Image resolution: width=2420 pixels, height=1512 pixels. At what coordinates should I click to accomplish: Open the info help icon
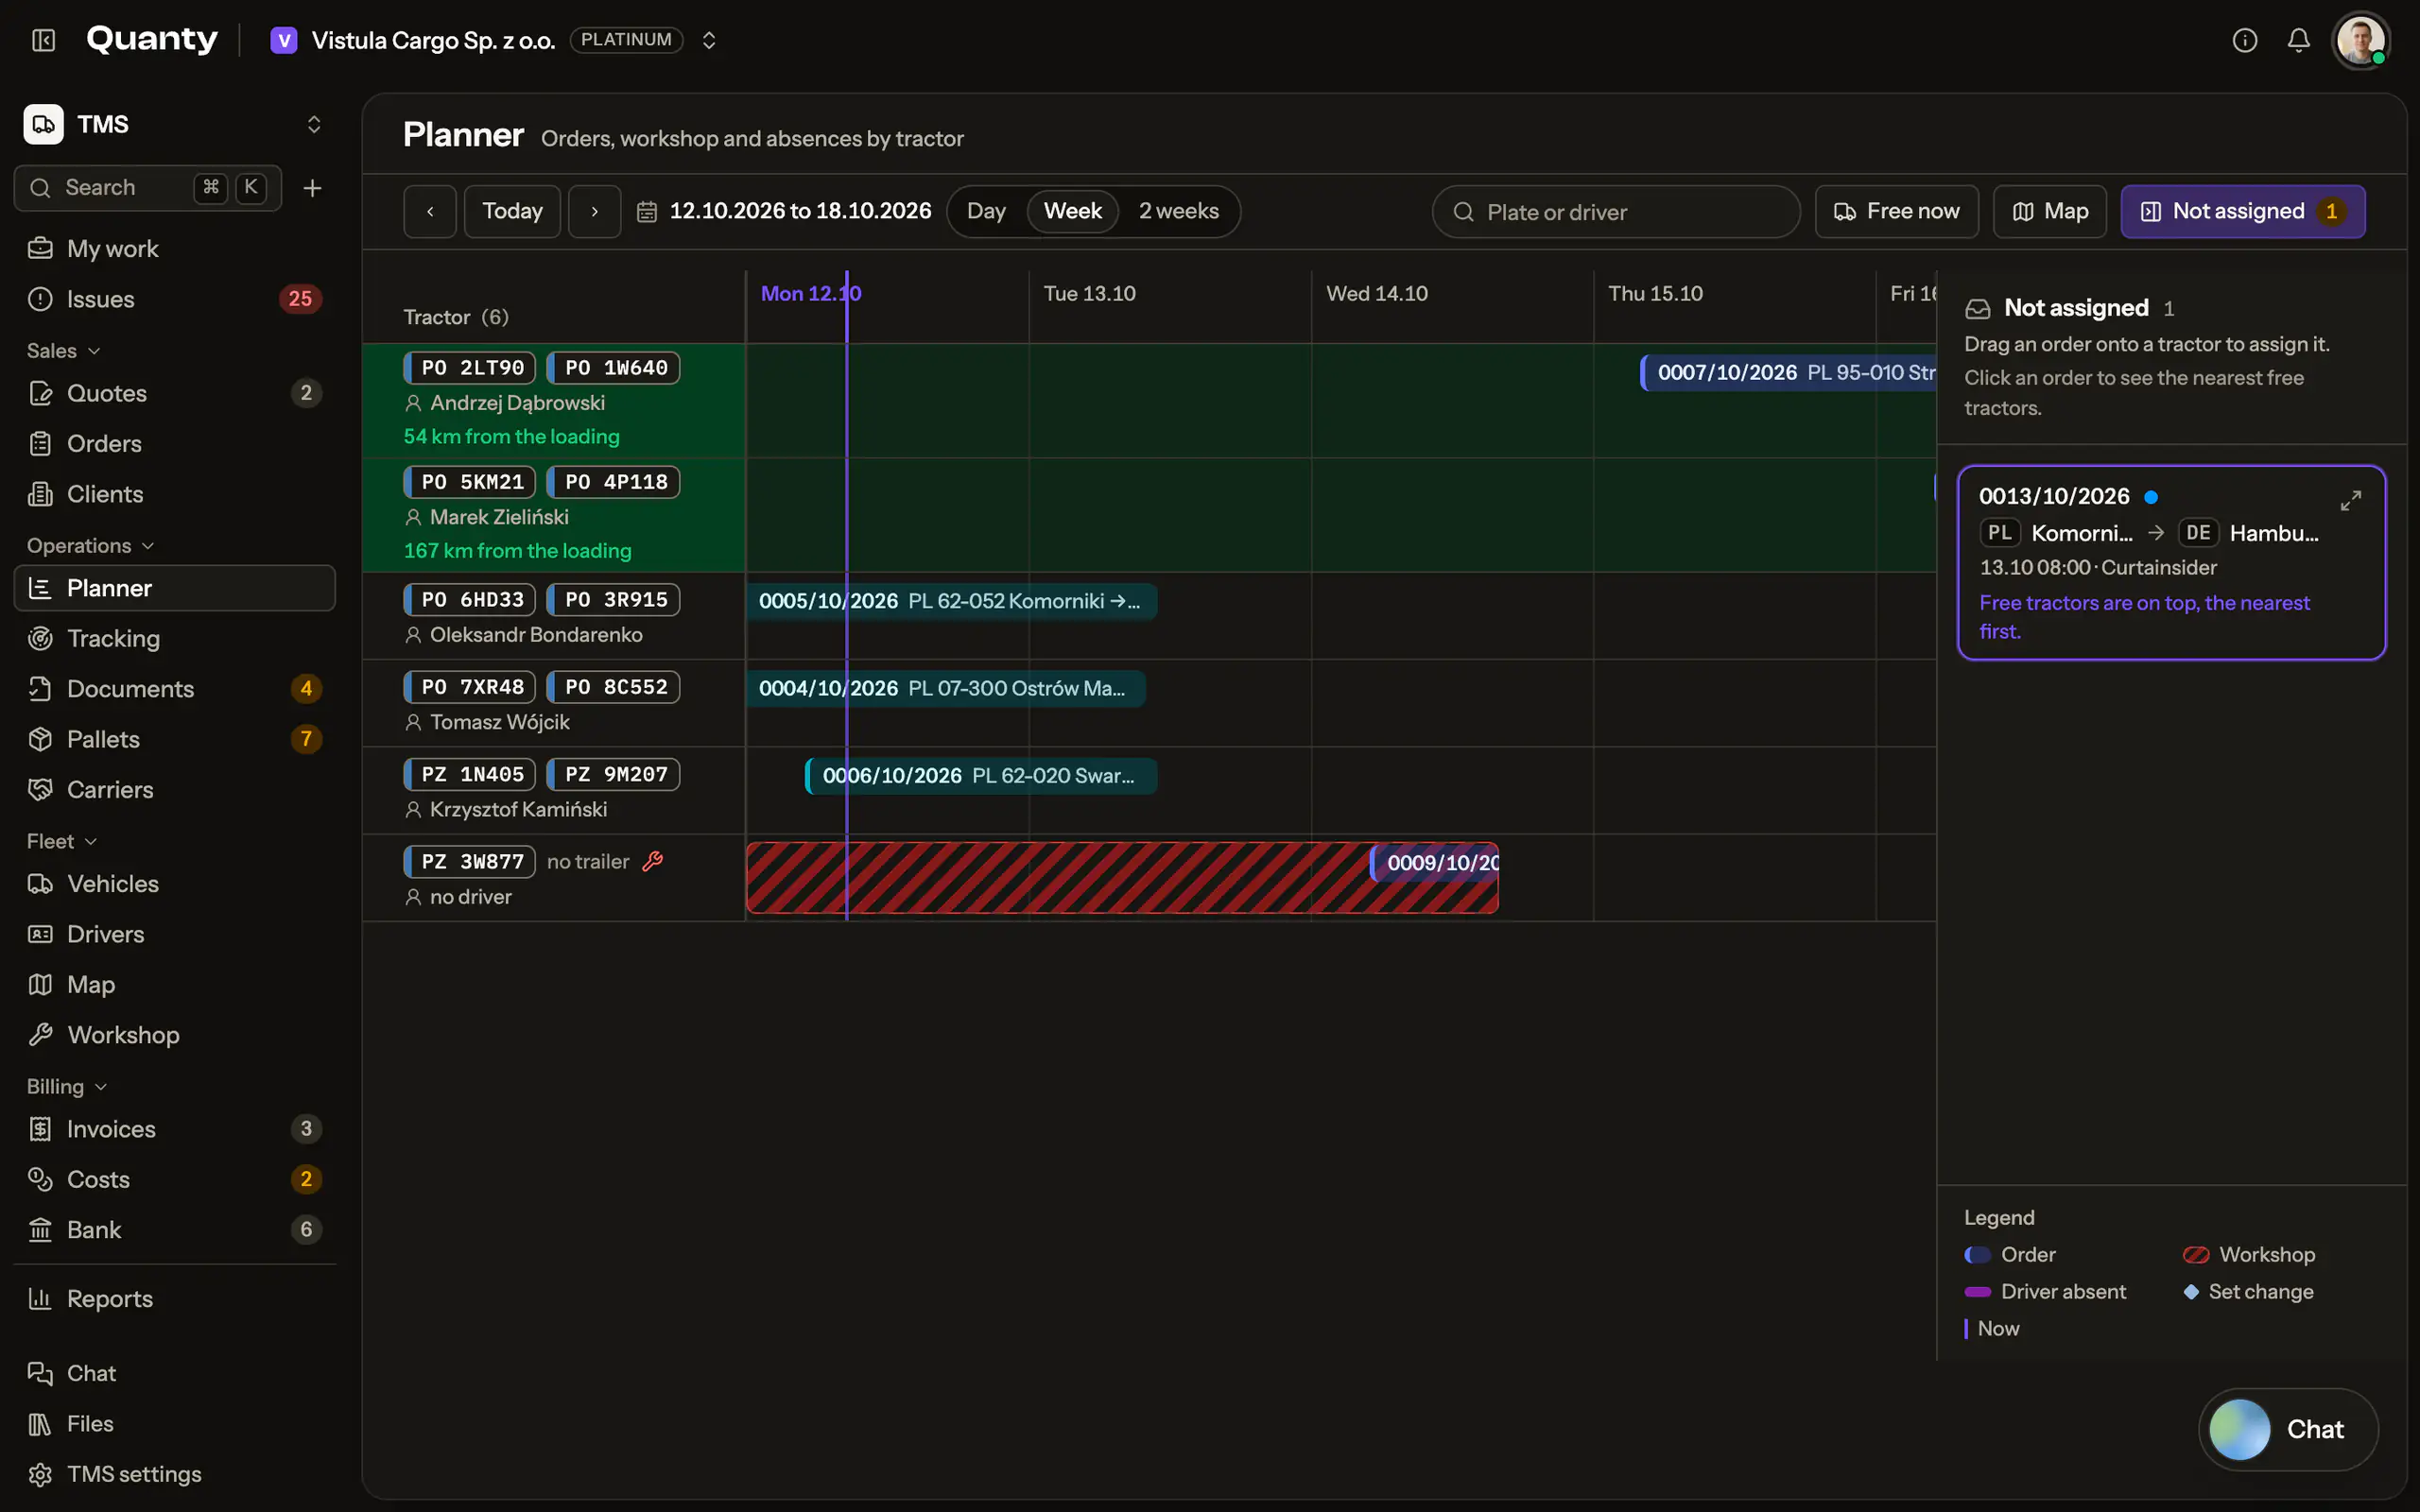2245,40
